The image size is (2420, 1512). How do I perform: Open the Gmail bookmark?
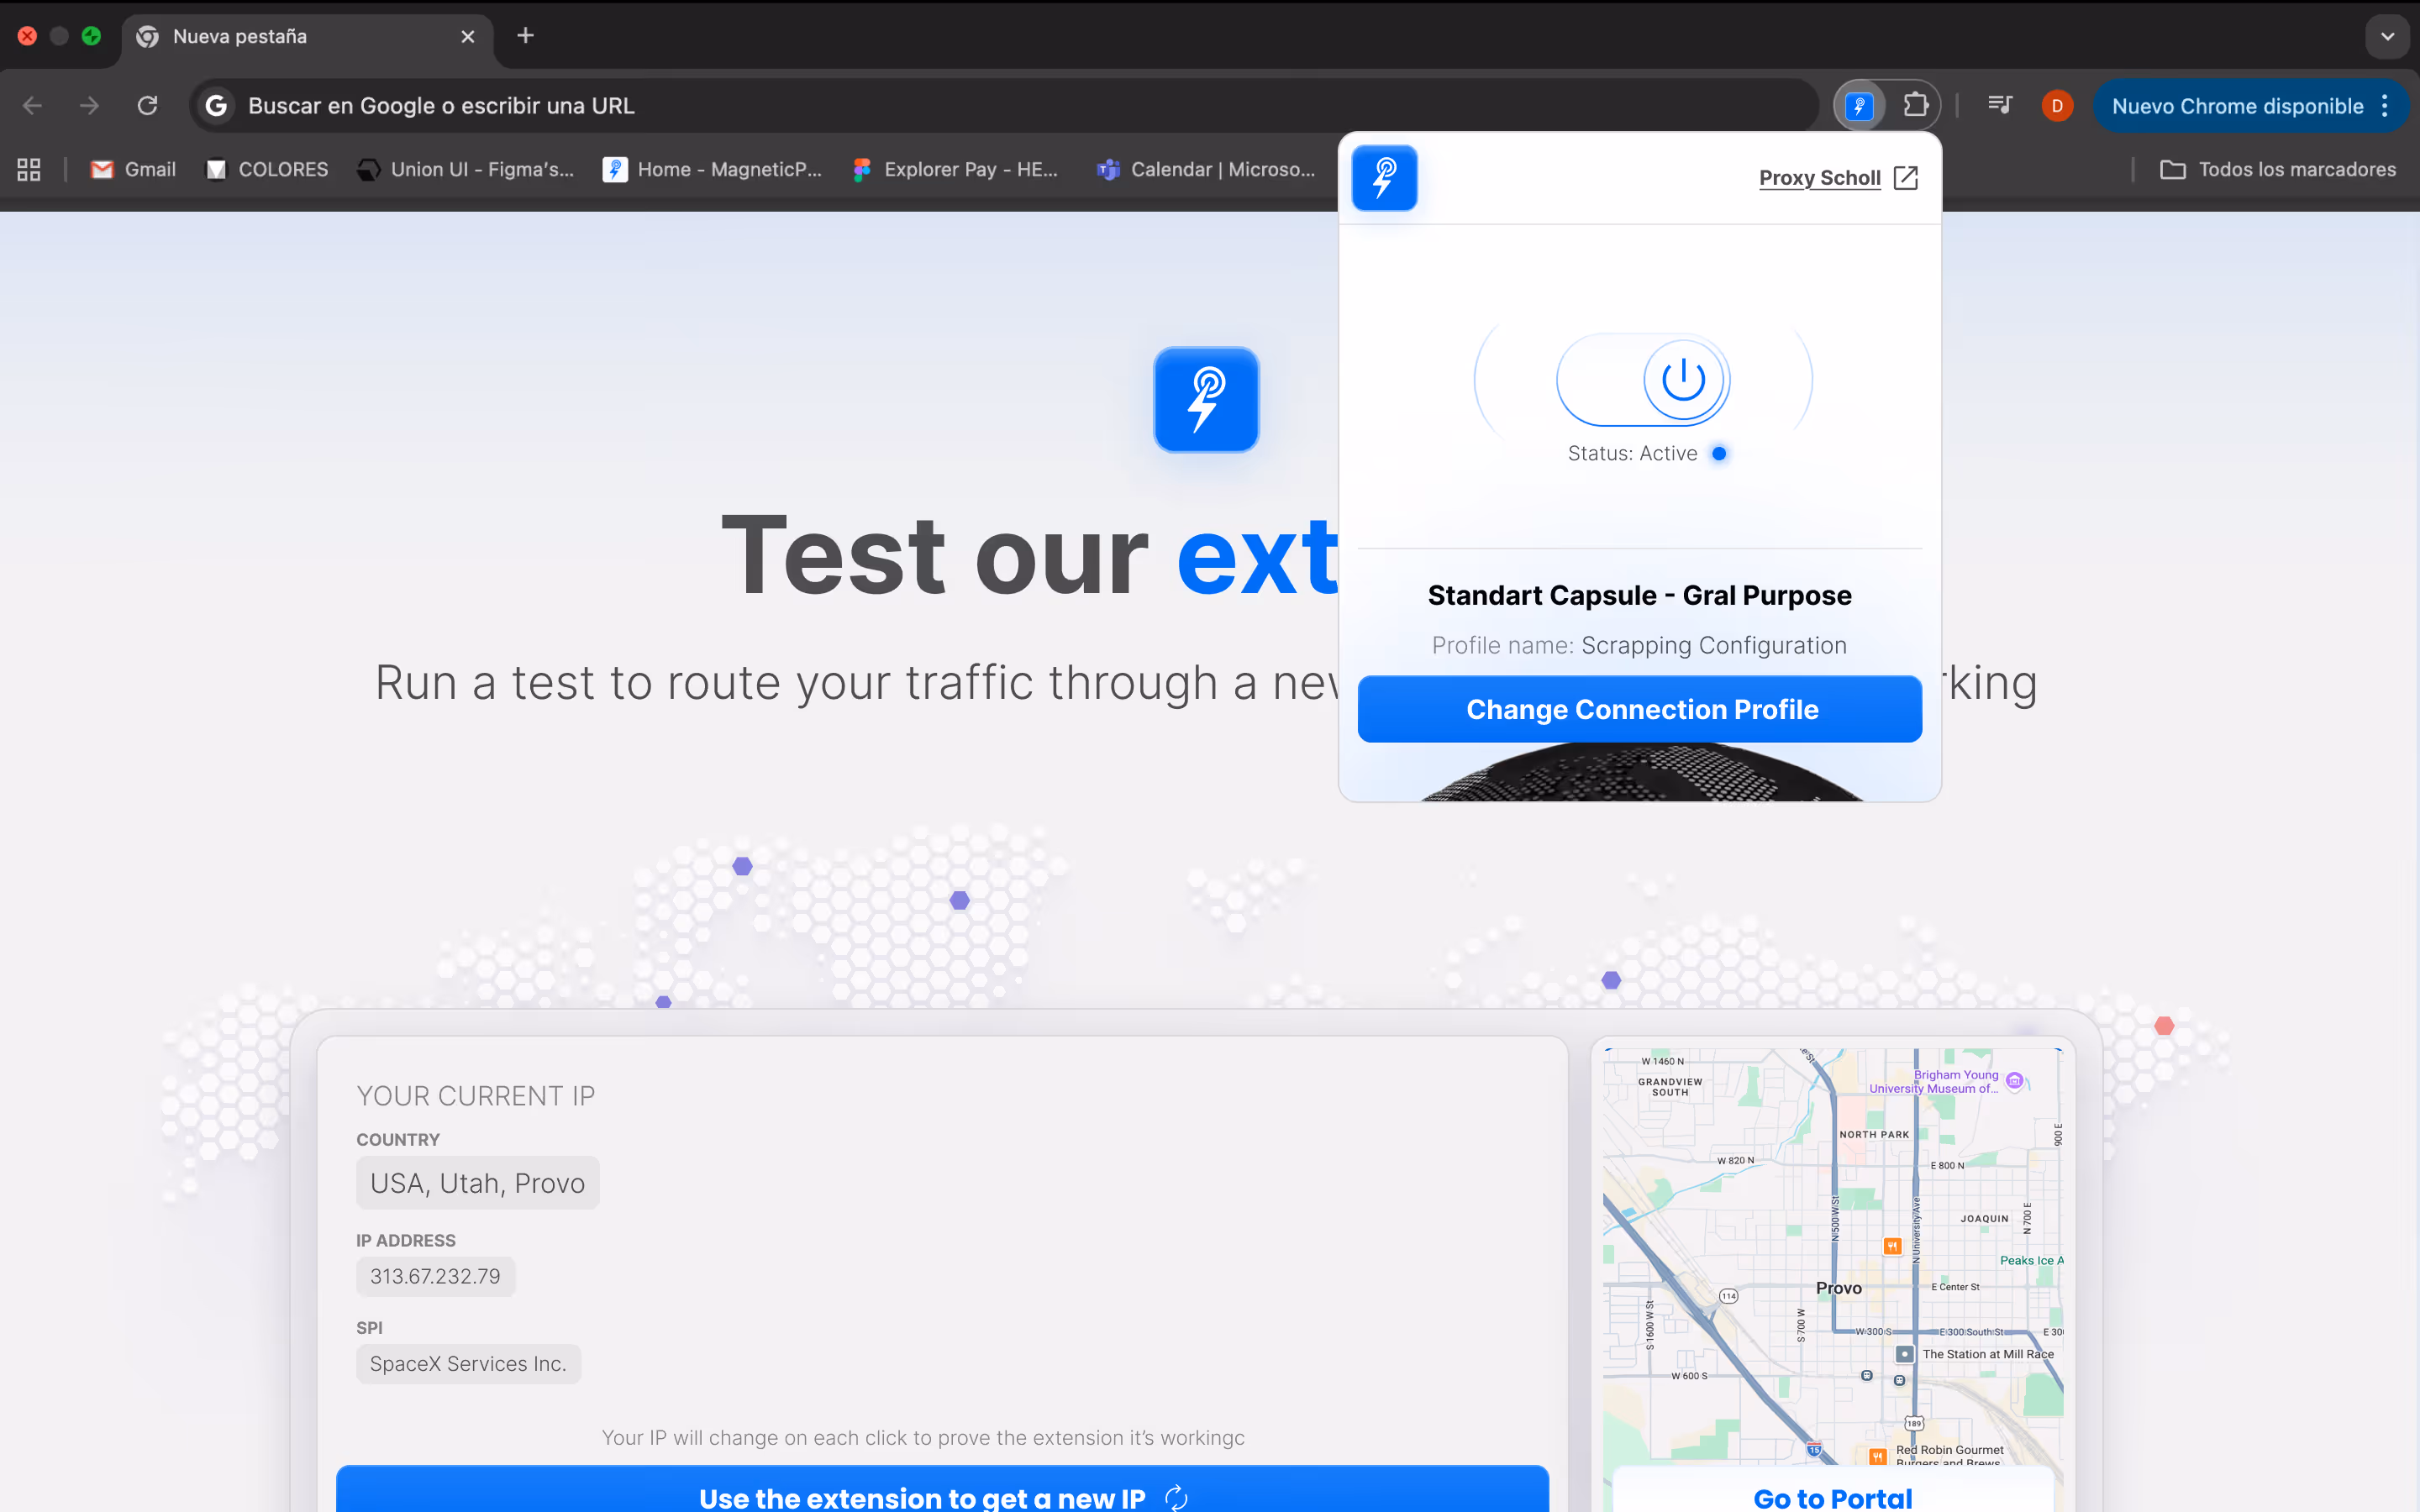tap(133, 170)
